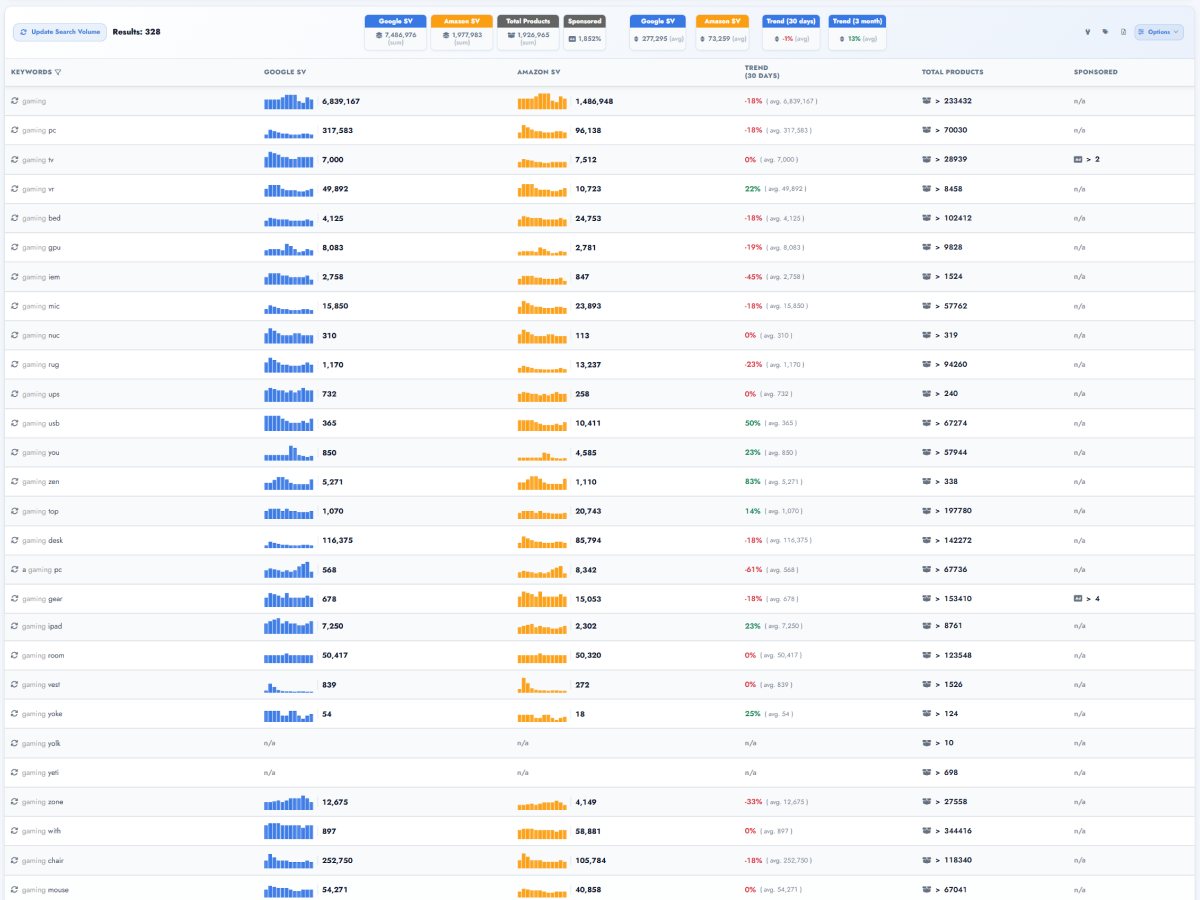
Task: Open the Options dropdown
Action: click(x=1159, y=32)
